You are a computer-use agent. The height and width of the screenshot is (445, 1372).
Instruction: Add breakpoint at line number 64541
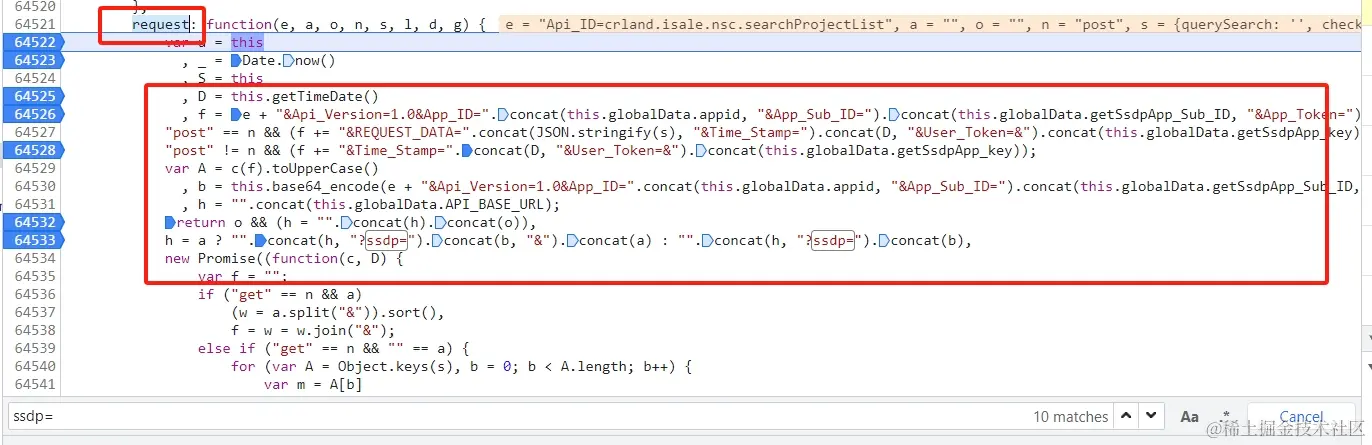click(x=34, y=384)
